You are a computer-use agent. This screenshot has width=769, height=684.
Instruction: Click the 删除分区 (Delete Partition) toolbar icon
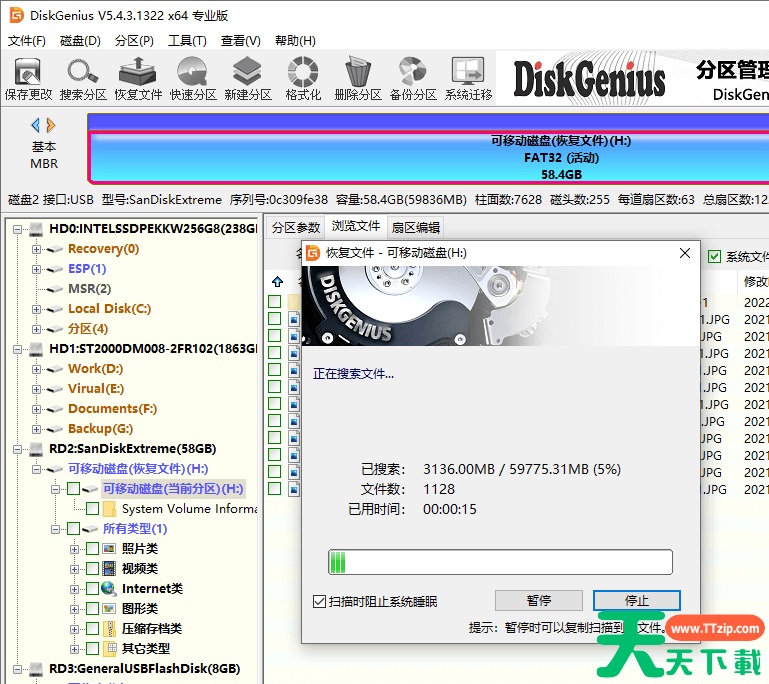click(358, 78)
